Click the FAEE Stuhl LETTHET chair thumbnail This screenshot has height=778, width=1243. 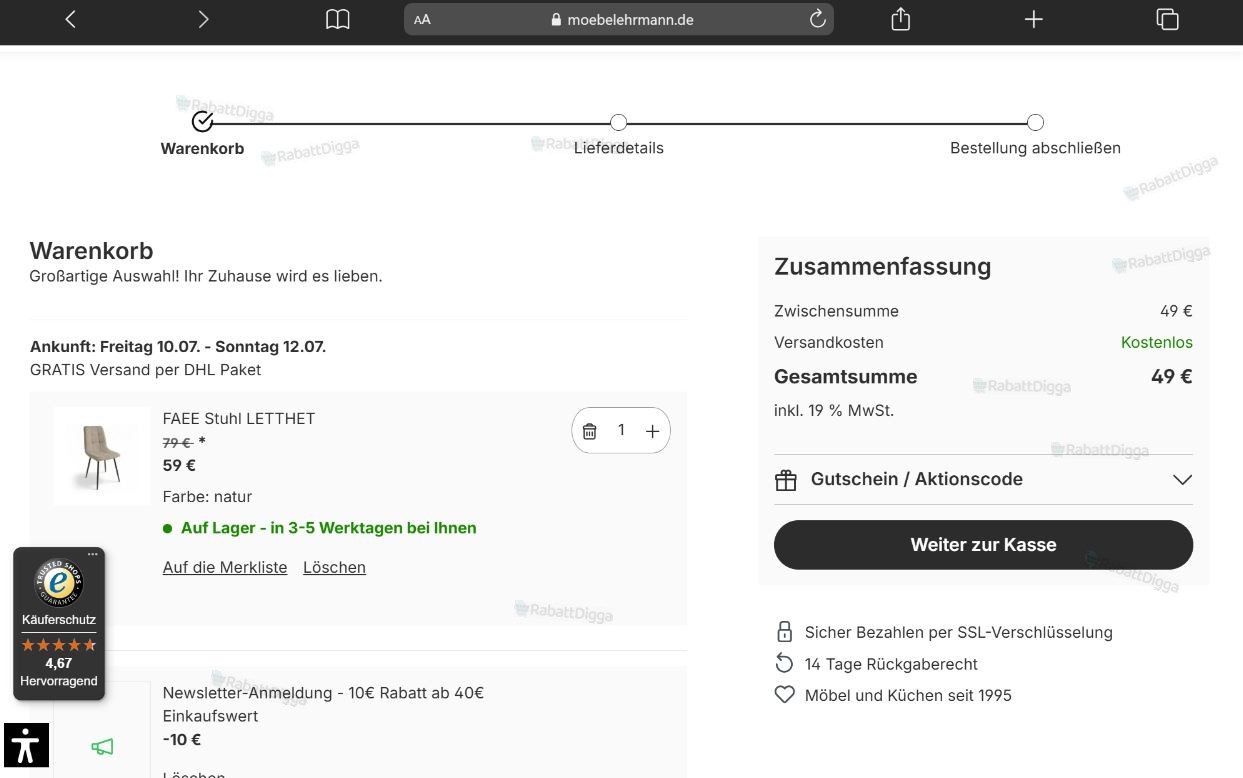pyautogui.click(x=101, y=456)
